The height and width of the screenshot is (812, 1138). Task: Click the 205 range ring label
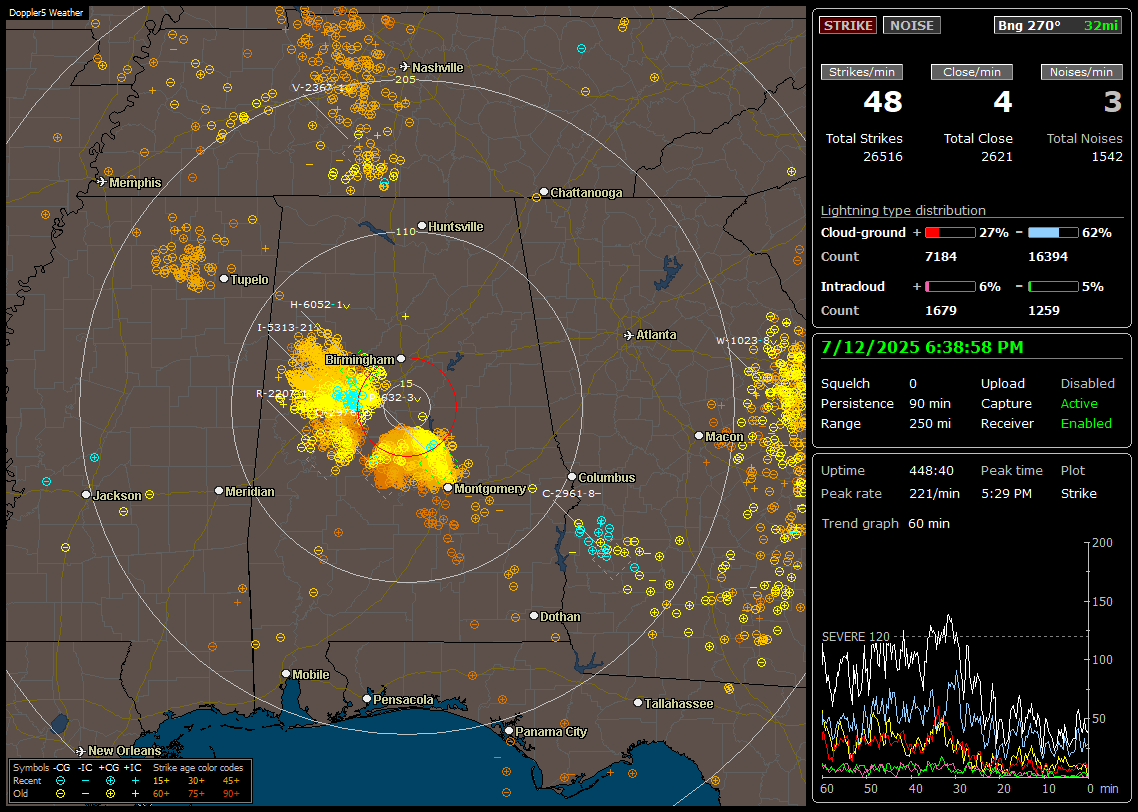pyautogui.click(x=405, y=79)
